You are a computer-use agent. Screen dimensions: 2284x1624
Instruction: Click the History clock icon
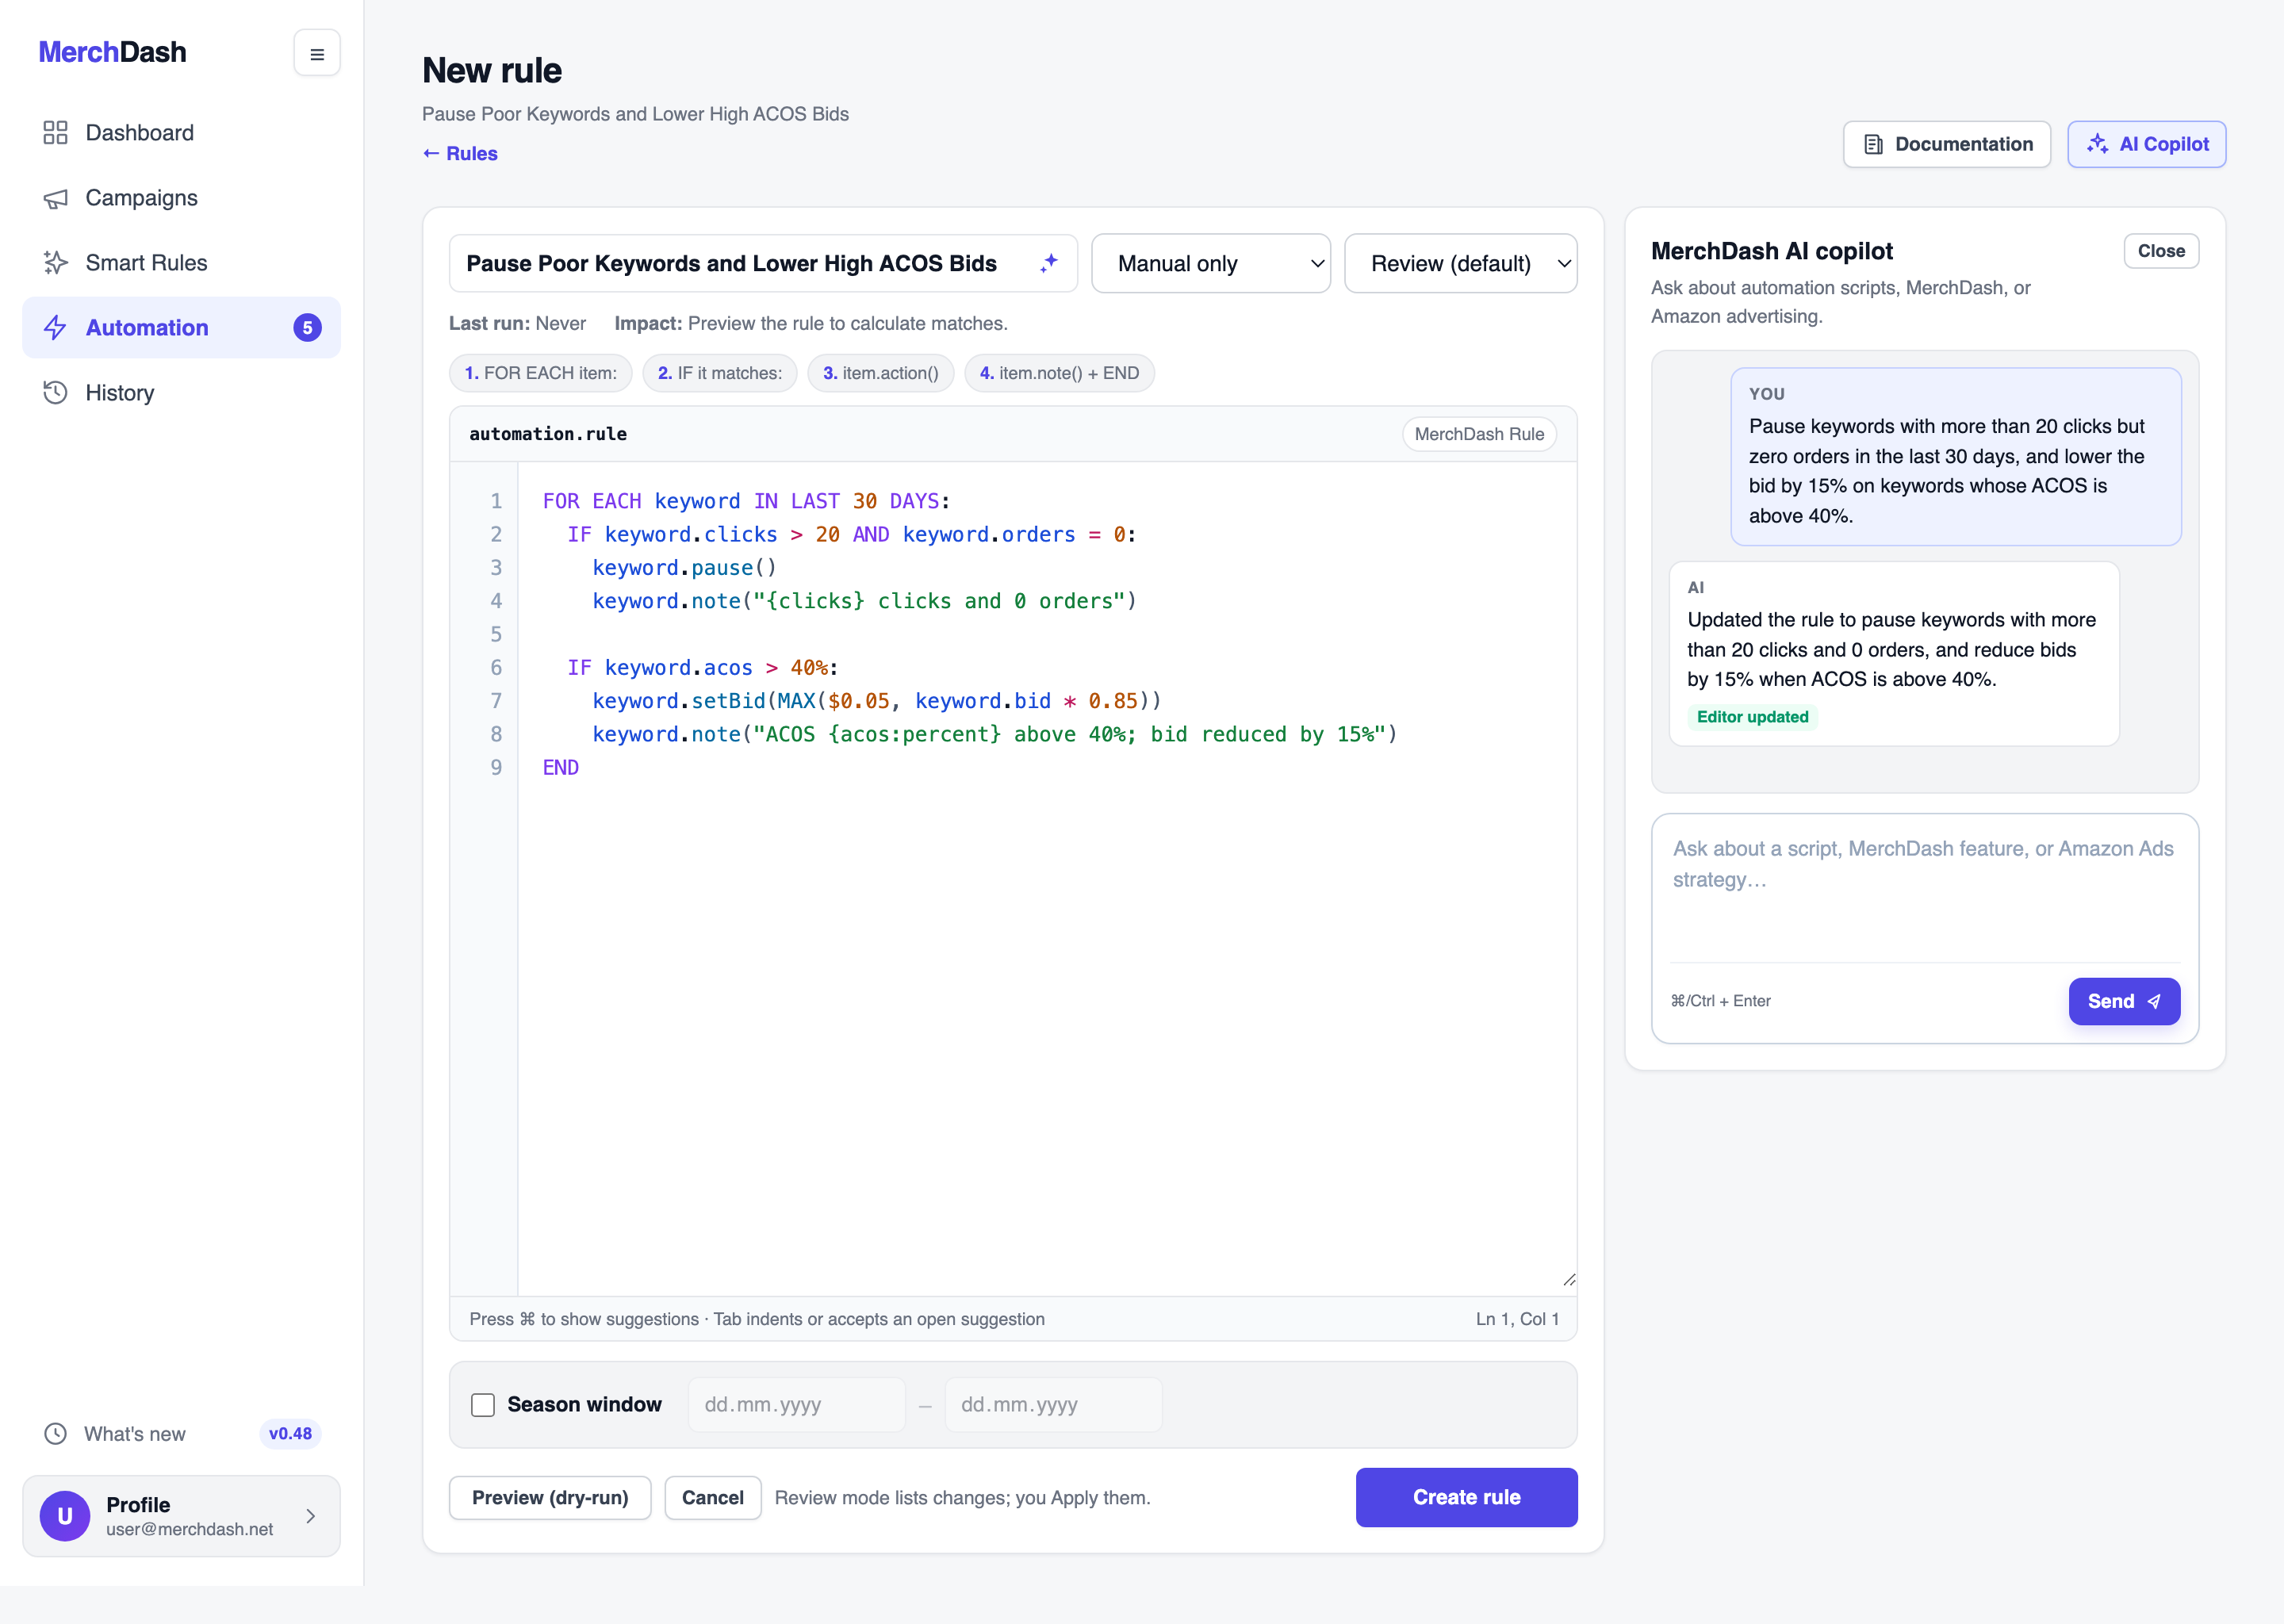pyautogui.click(x=55, y=393)
